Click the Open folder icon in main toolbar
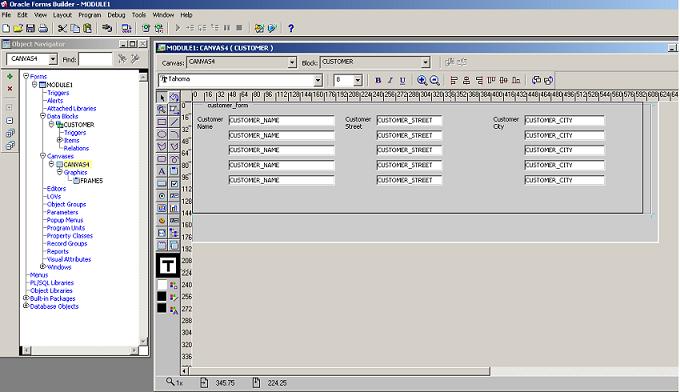Screen dimensions: 680x392 (x=18, y=28)
